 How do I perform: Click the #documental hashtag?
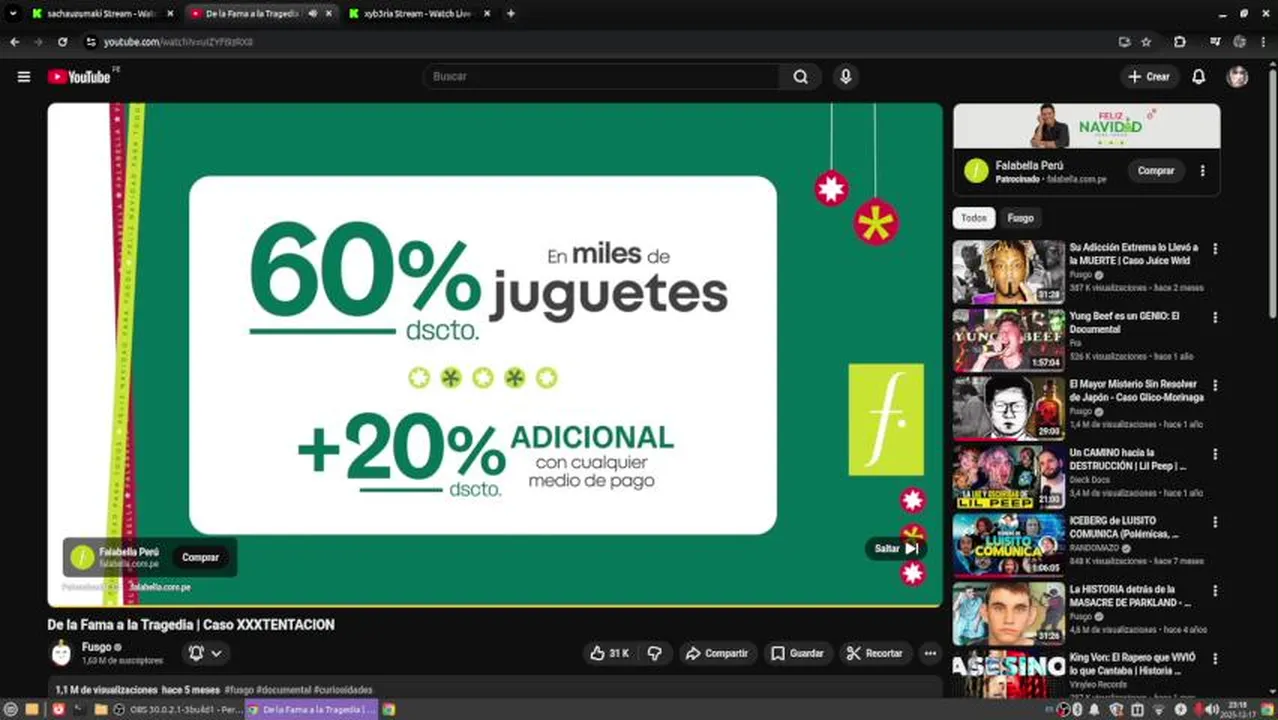click(283, 690)
